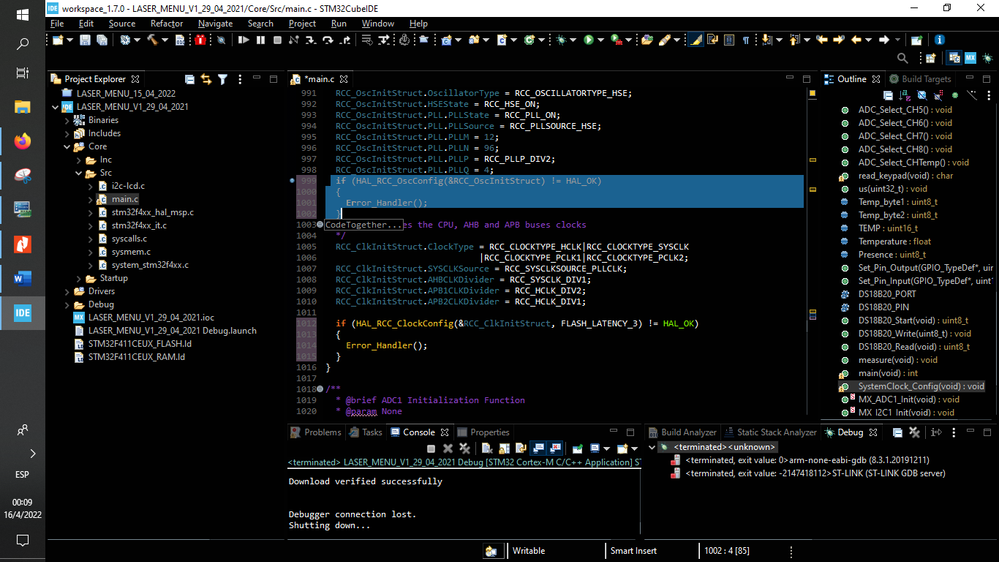
Task: Switch to the MX Device Configuration perspective
Action: pyautogui.click(x=970, y=58)
